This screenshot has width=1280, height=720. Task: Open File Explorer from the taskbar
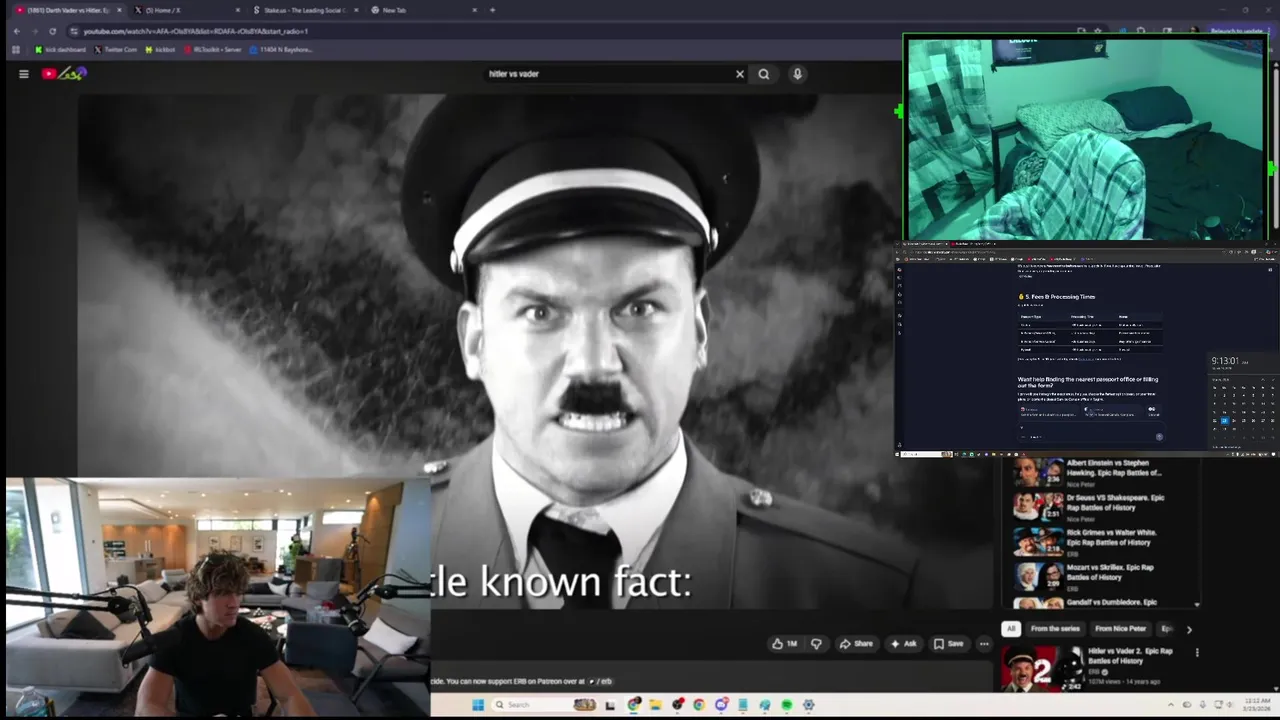(655, 705)
